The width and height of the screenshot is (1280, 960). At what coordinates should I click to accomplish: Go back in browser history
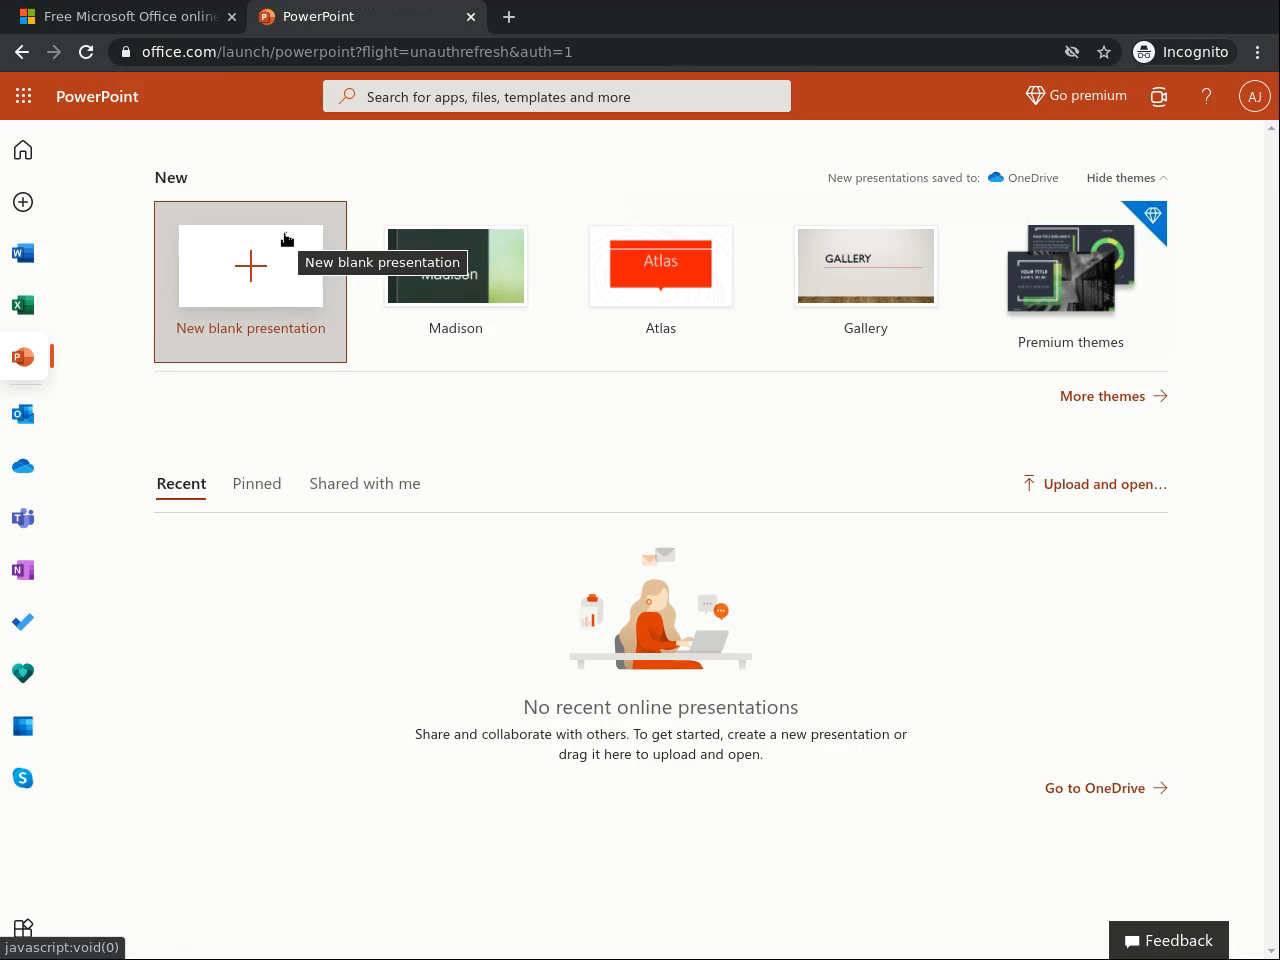point(22,52)
